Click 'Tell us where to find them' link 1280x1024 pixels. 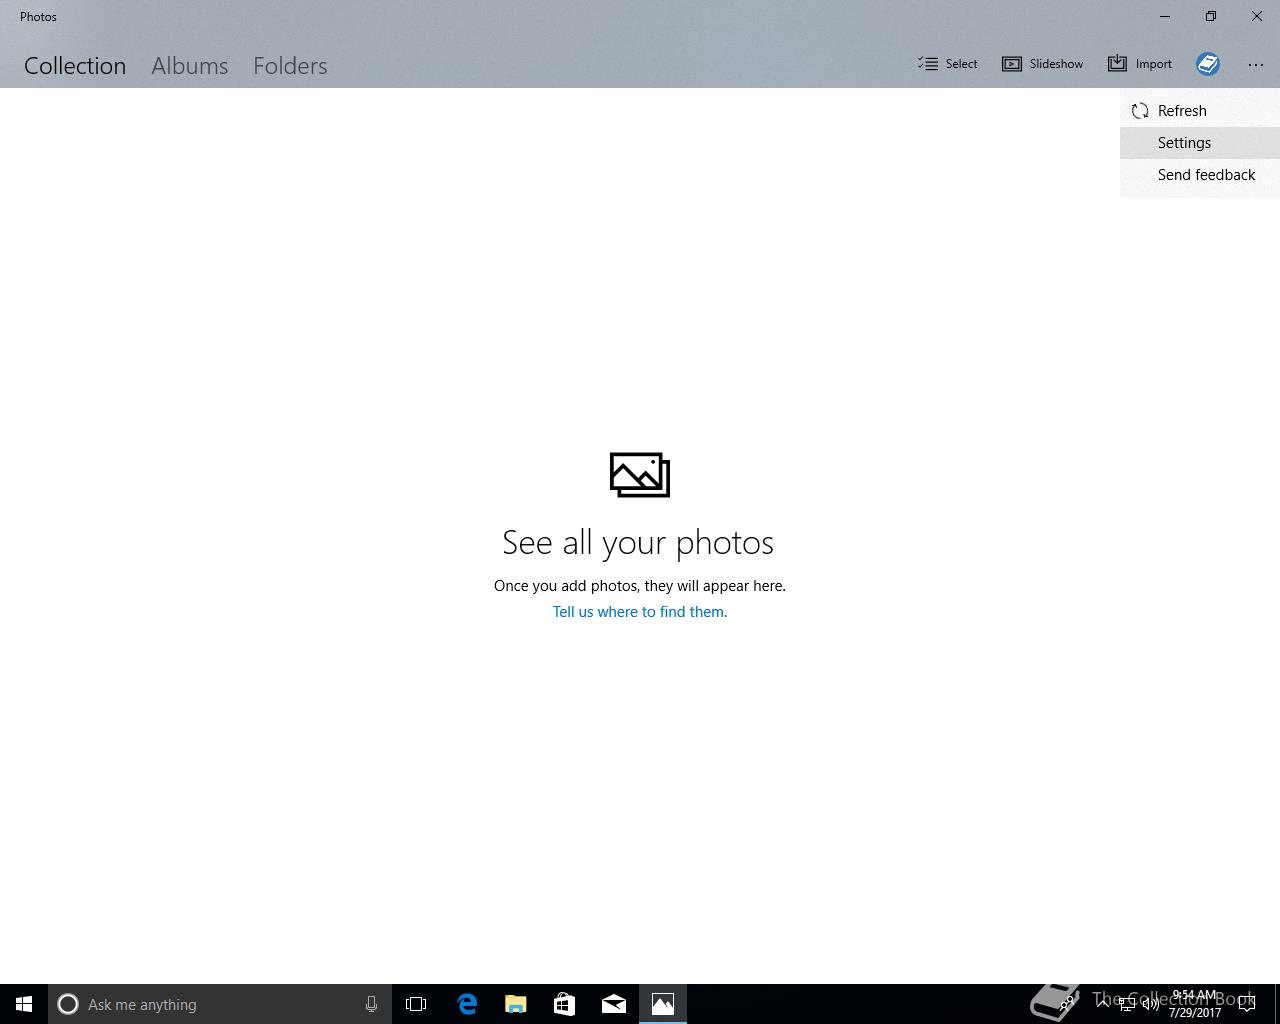coord(640,612)
